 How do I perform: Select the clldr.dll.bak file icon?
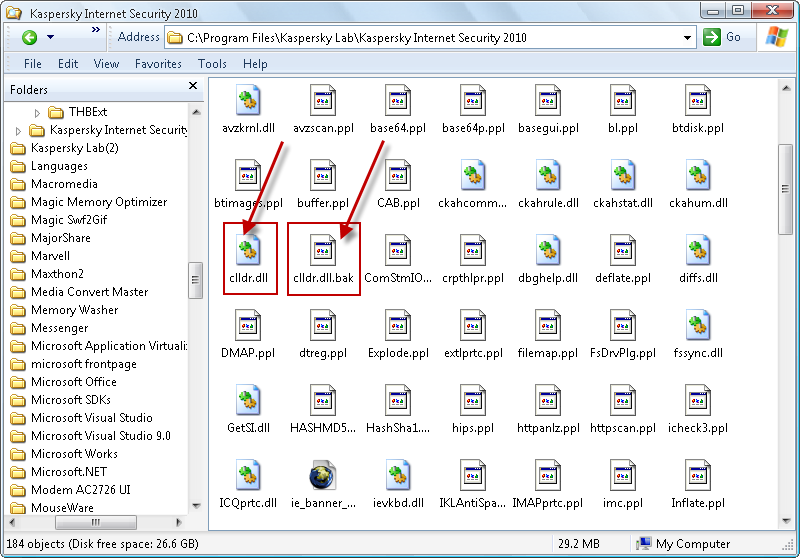tap(323, 250)
